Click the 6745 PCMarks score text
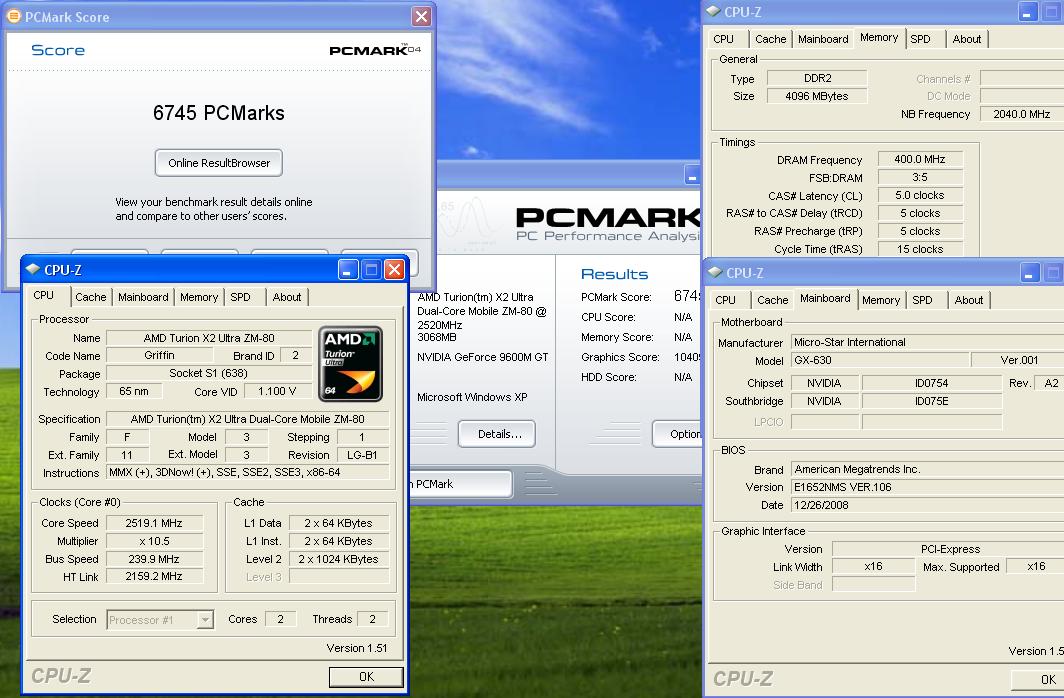Screen dimensions: 1064x698 [x=218, y=113]
